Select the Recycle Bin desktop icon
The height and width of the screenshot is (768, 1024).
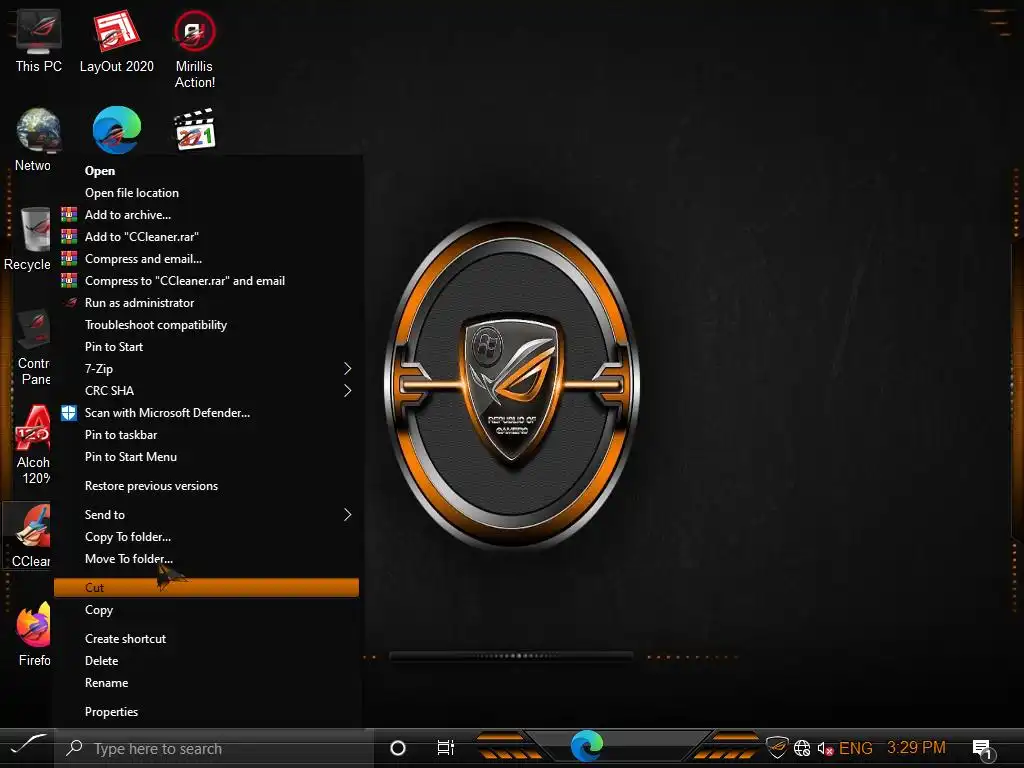coord(27,238)
